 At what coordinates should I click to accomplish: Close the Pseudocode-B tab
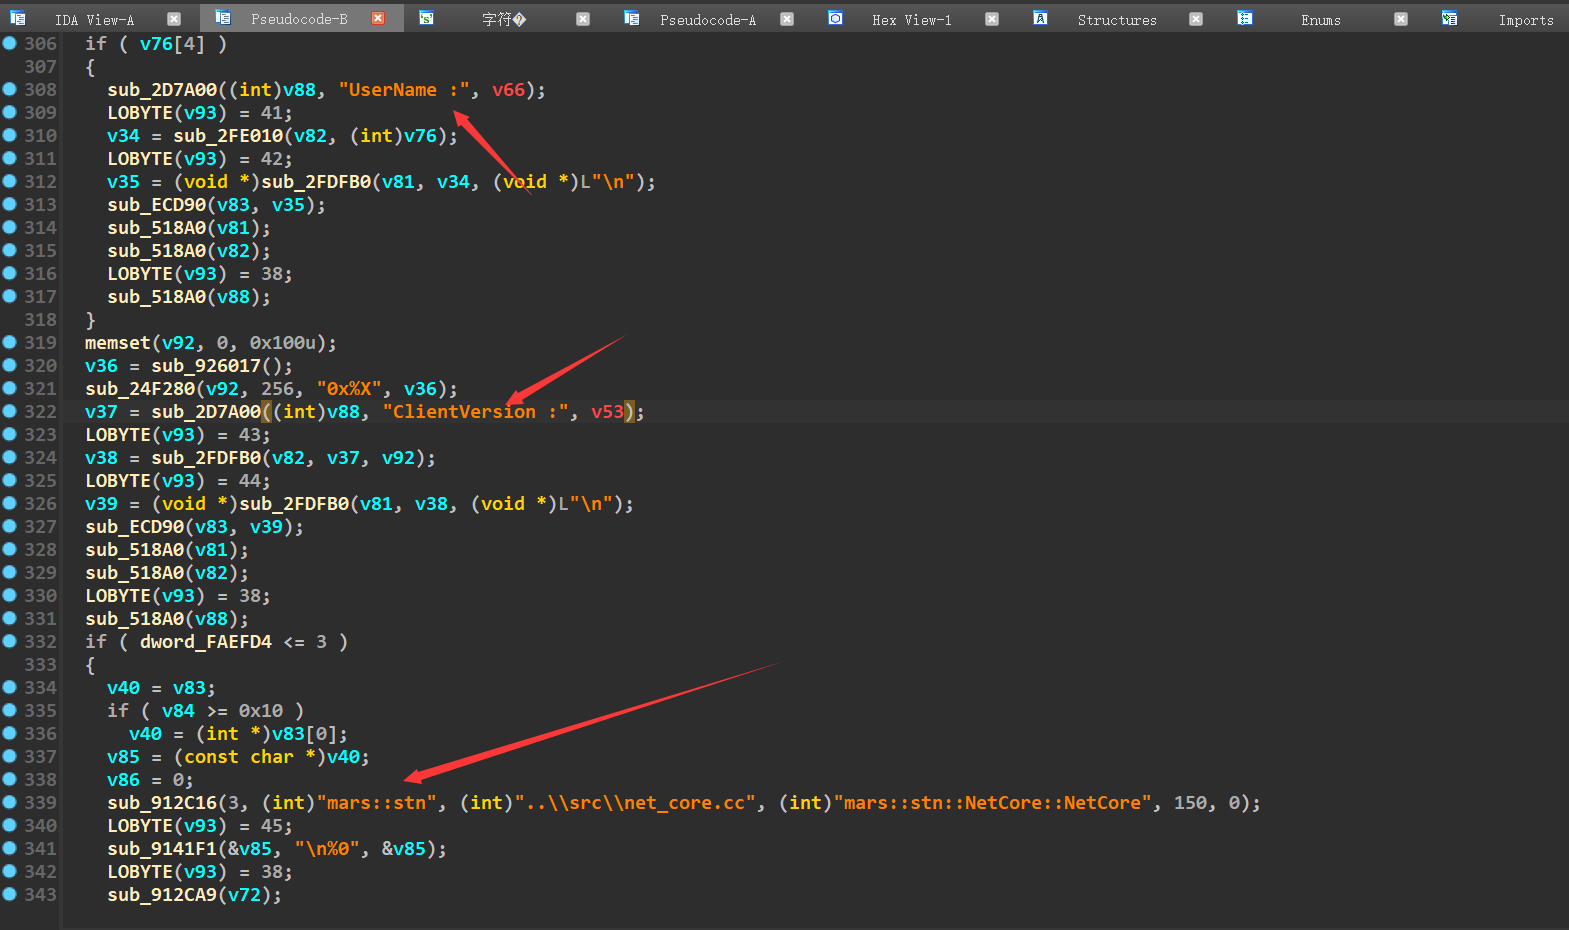click(x=378, y=19)
